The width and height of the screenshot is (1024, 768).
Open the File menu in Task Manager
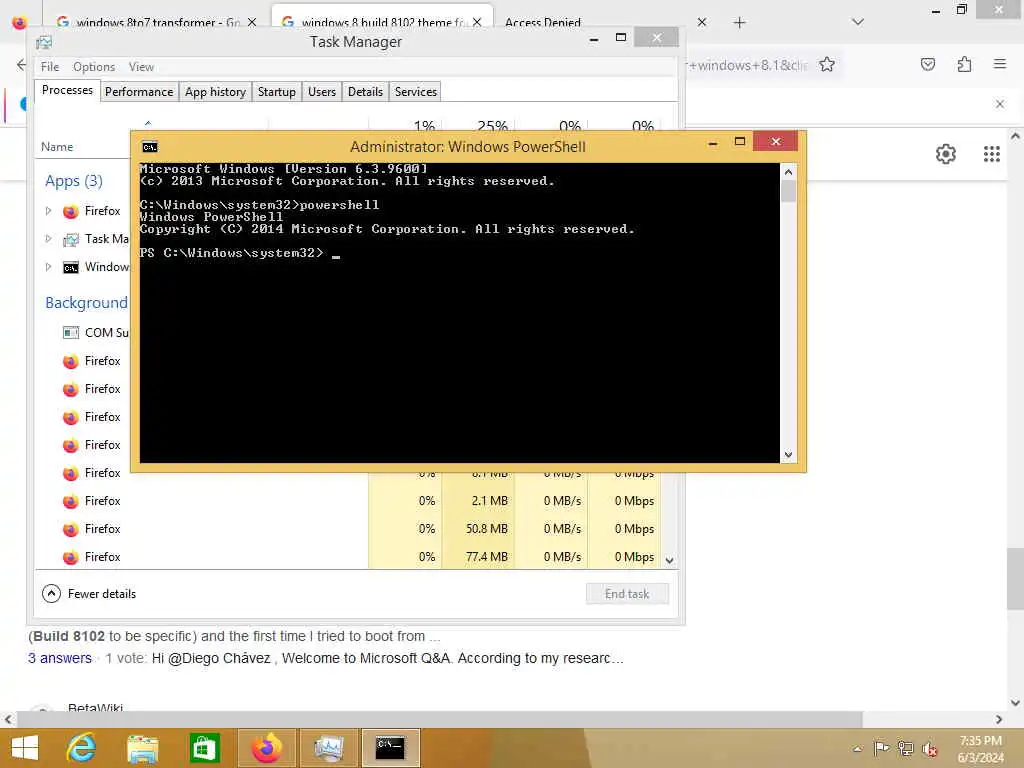50,67
